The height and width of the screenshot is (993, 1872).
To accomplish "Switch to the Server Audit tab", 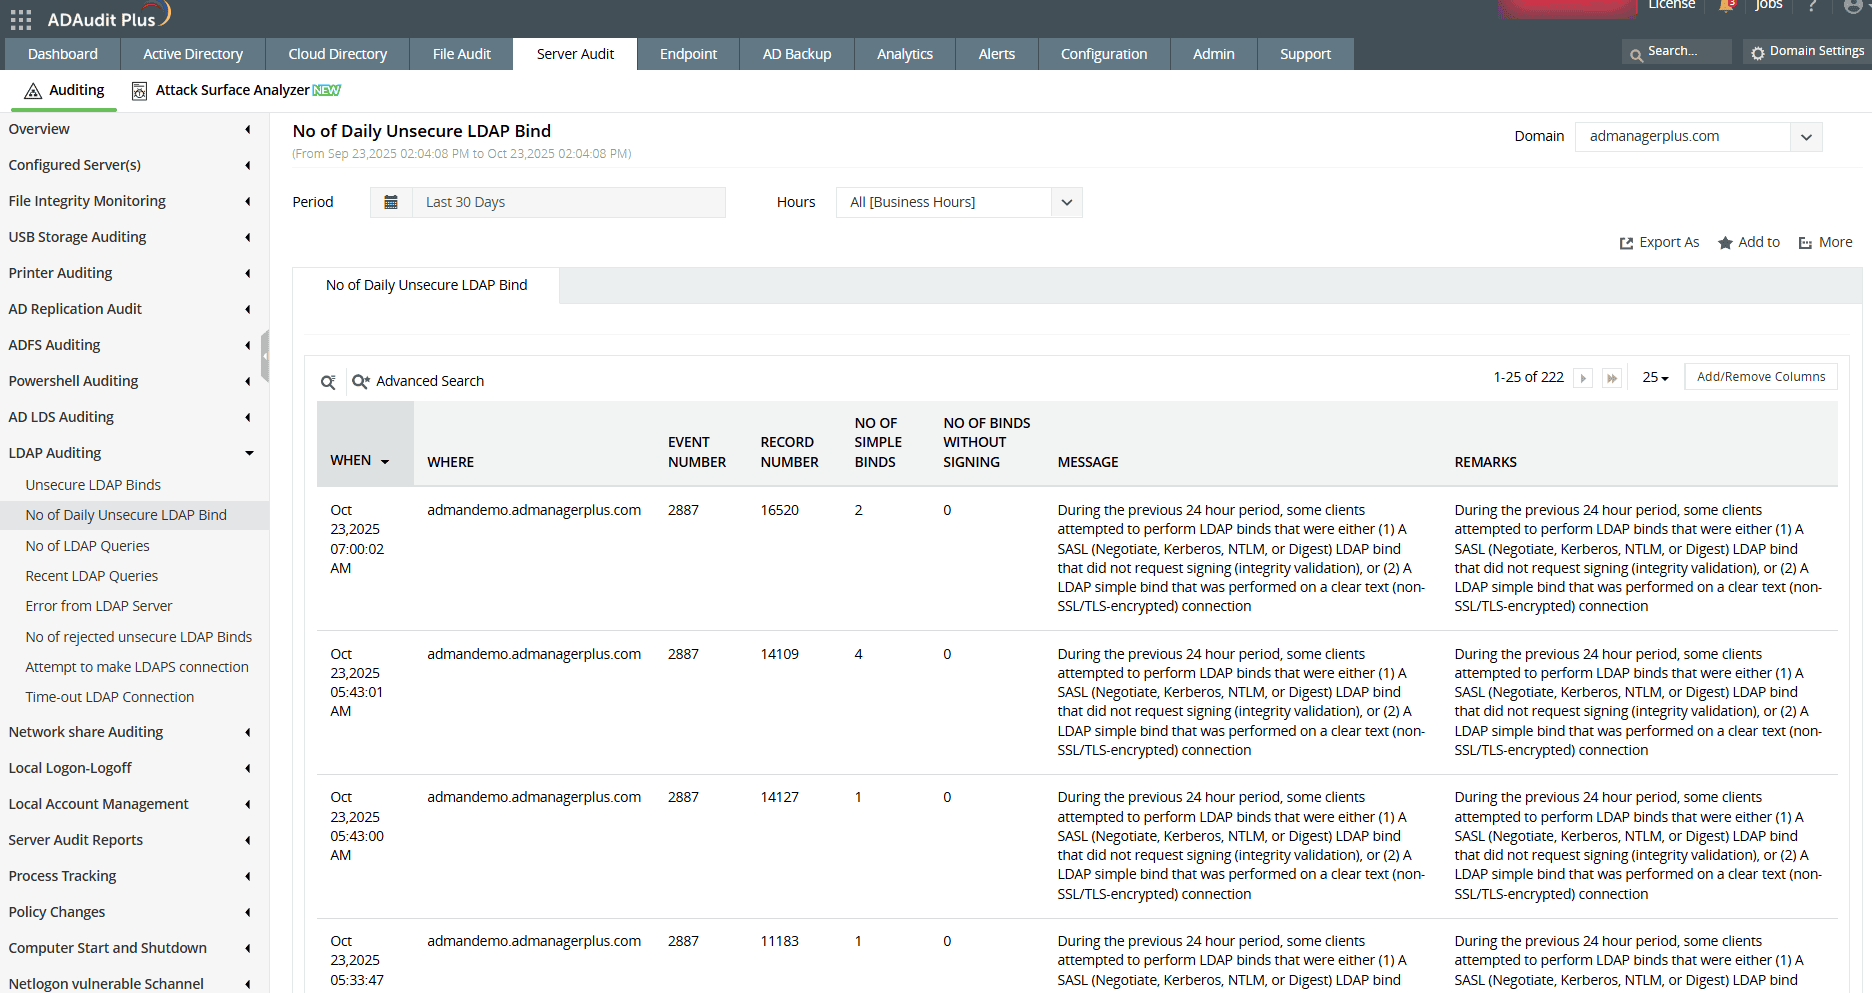I will (x=575, y=54).
